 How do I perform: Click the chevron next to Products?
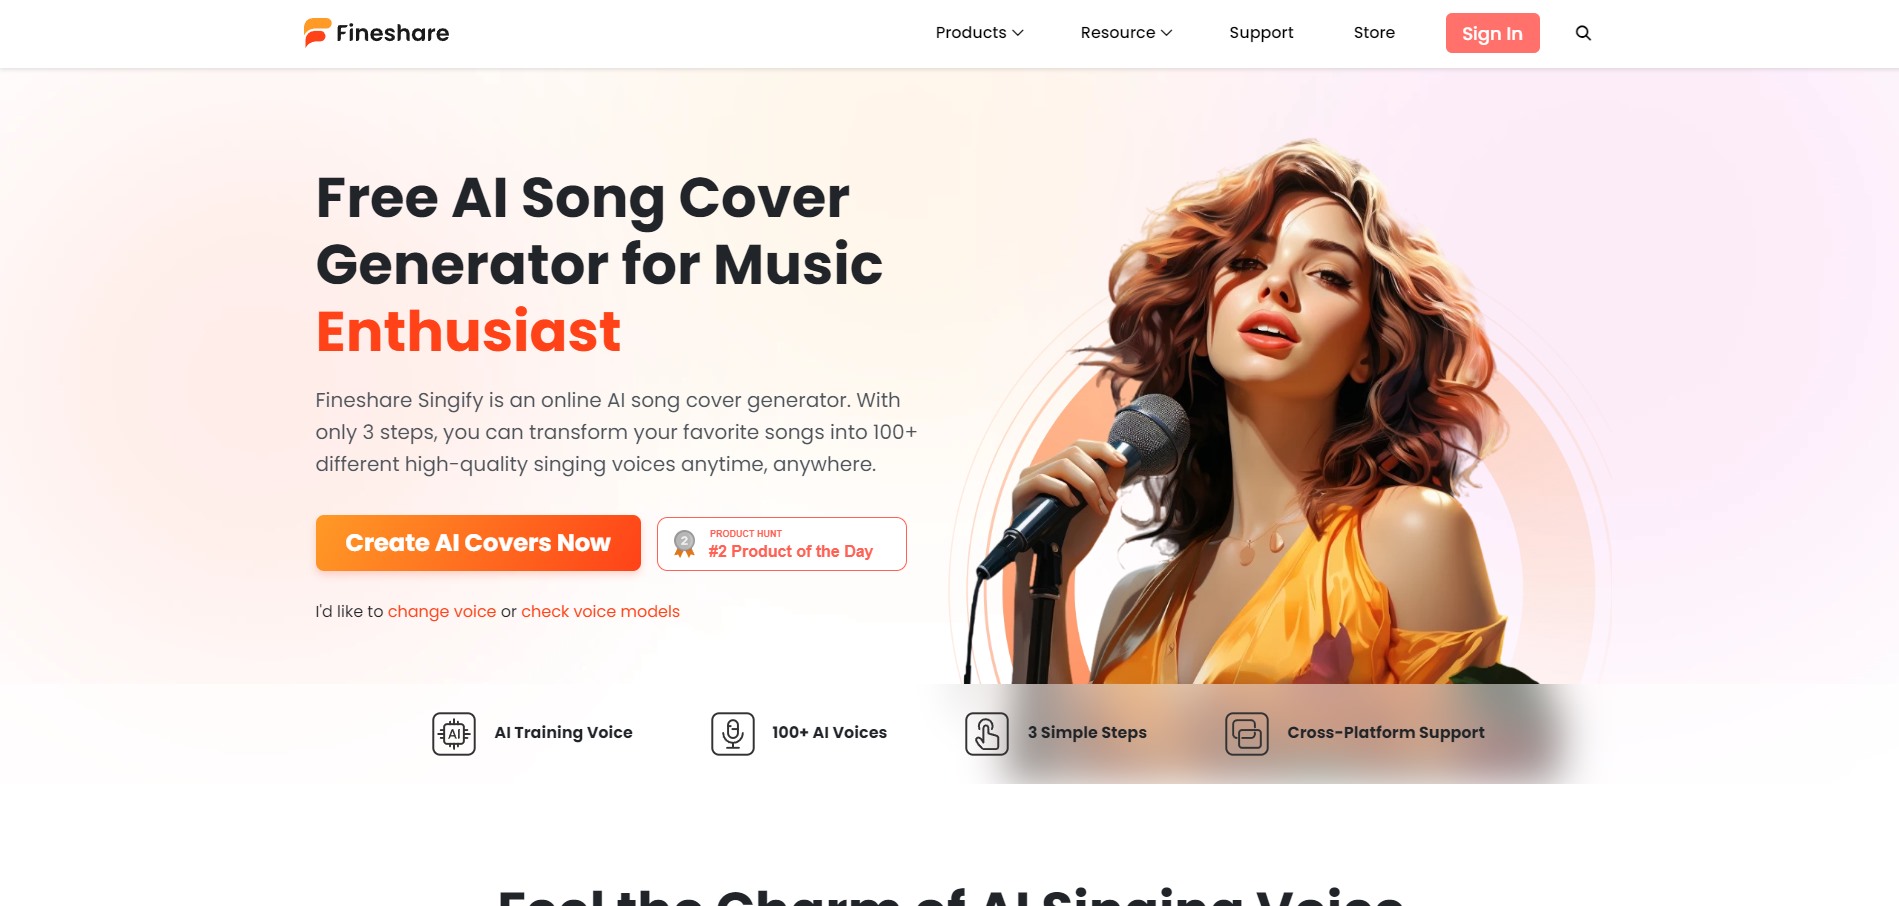tap(1018, 33)
